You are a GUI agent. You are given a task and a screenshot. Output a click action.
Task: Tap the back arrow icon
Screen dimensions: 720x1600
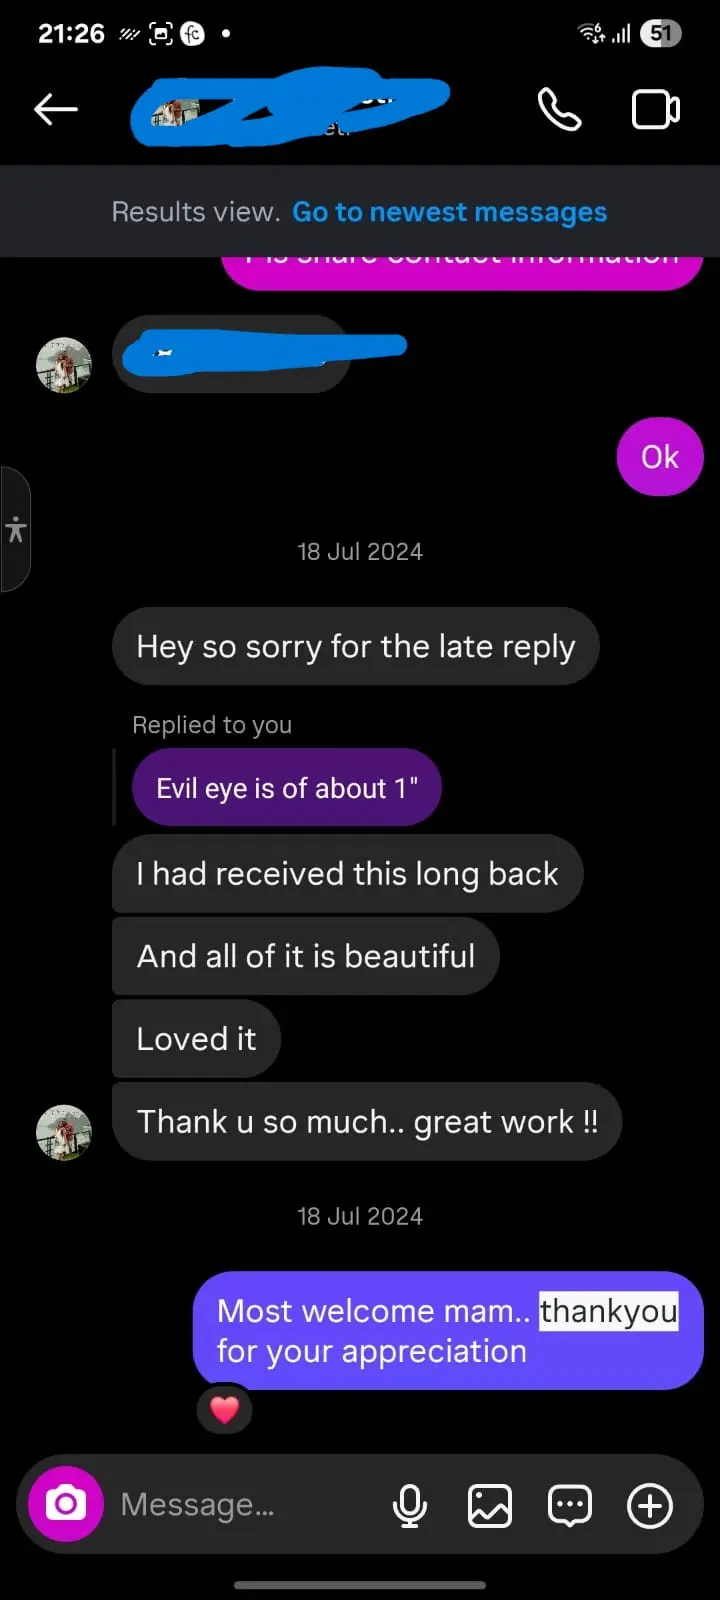tap(56, 109)
